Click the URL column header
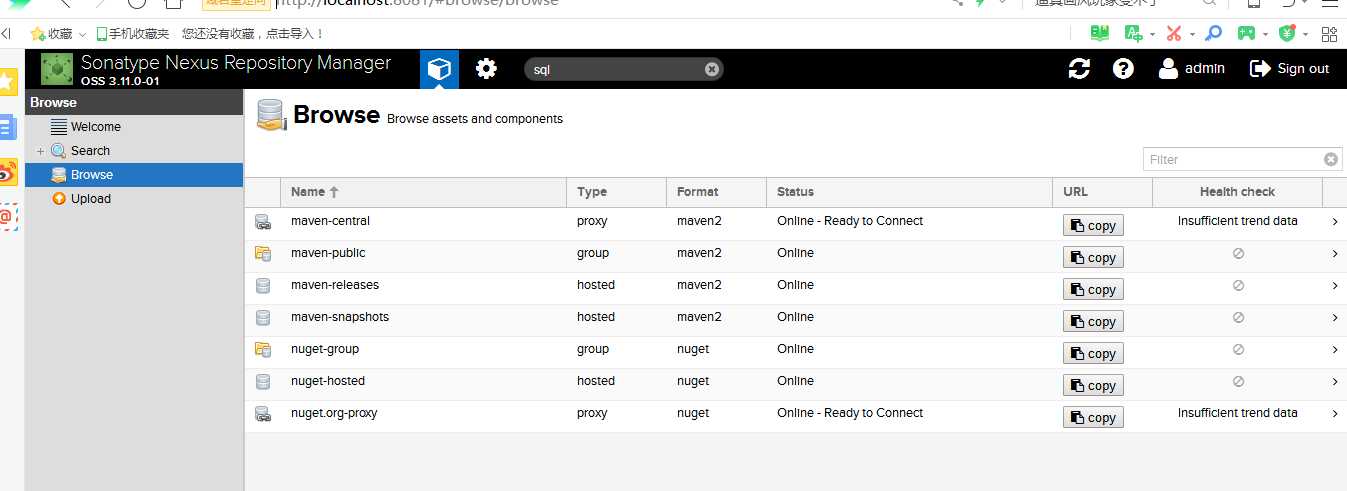The width and height of the screenshot is (1347, 491). pos(1102,192)
